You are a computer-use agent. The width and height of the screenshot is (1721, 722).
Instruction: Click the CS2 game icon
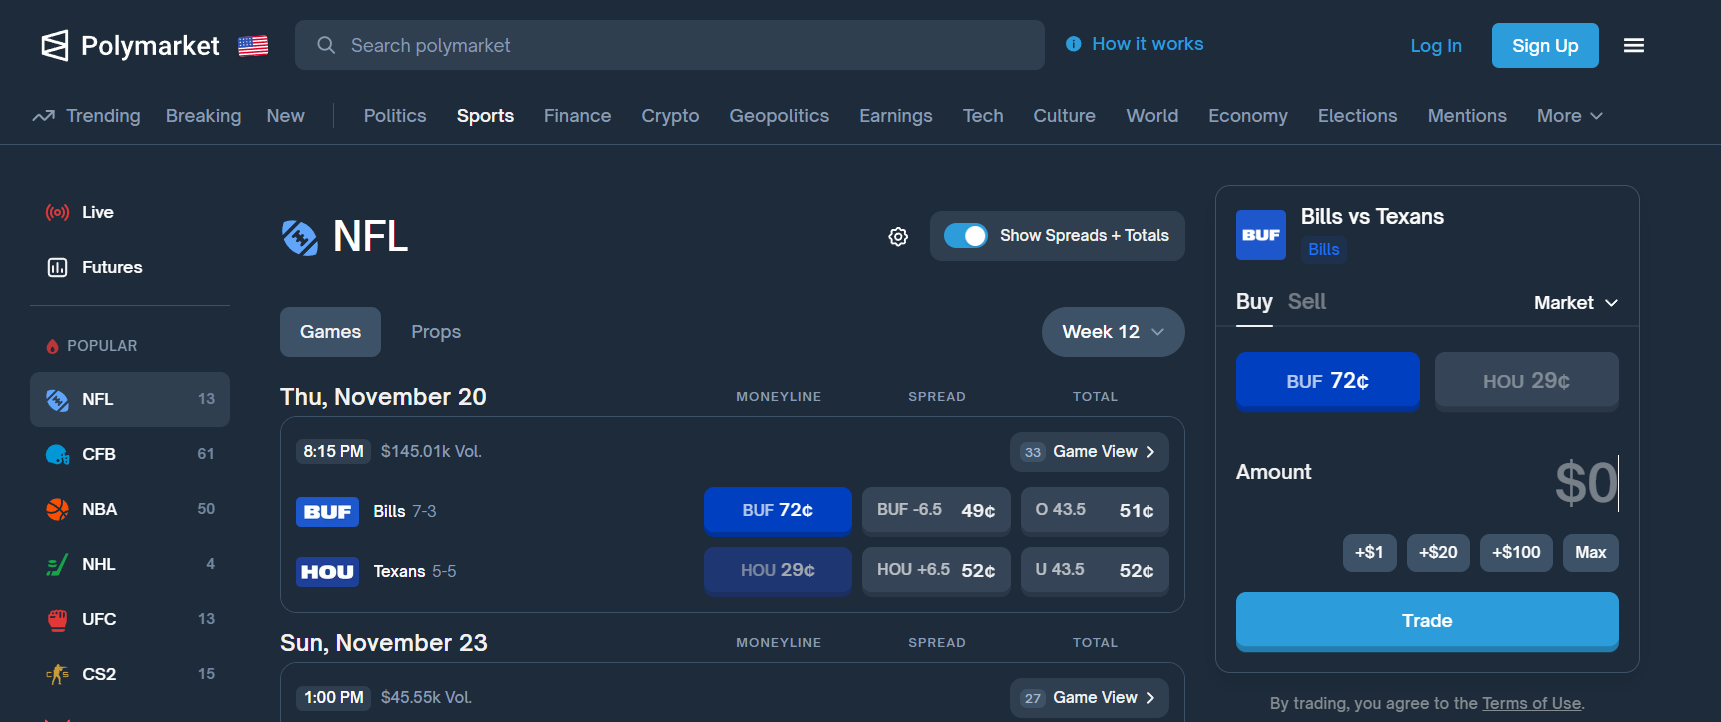point(57,674)
